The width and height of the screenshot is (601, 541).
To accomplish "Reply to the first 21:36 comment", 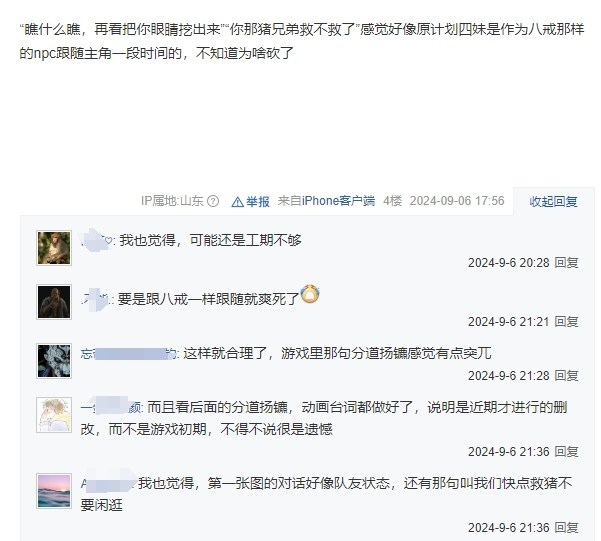I will tap(567, 452).
